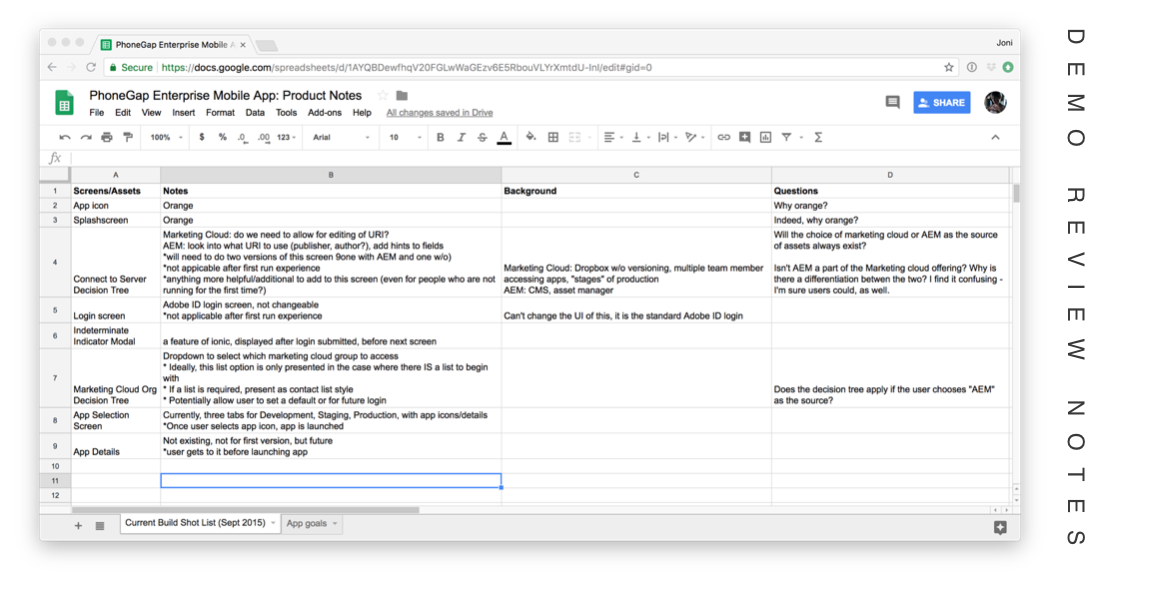The height and width of the screenshot is (612, 1150).
Task: Reload the browser page
Action: point(91,68)
